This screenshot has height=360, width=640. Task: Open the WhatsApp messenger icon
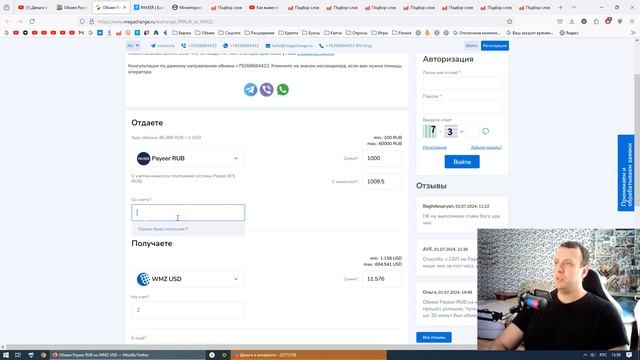283,89
